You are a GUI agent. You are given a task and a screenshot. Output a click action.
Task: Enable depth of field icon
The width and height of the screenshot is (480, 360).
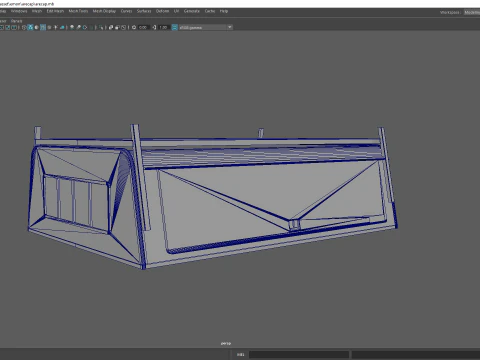(91, 27)
